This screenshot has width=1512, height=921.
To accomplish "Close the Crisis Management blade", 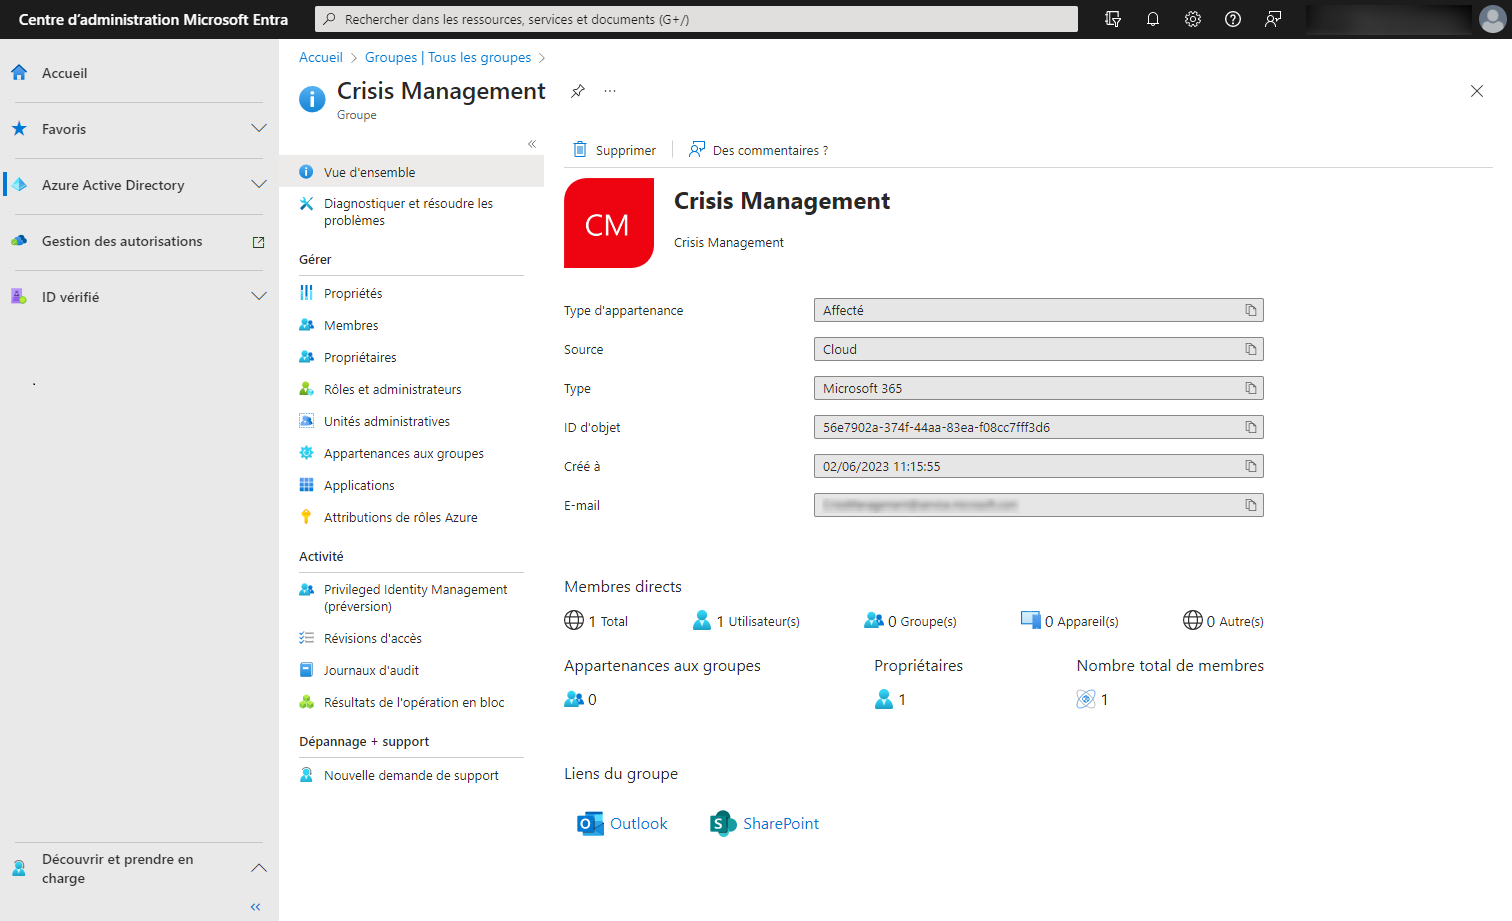I will (1477, 91).
